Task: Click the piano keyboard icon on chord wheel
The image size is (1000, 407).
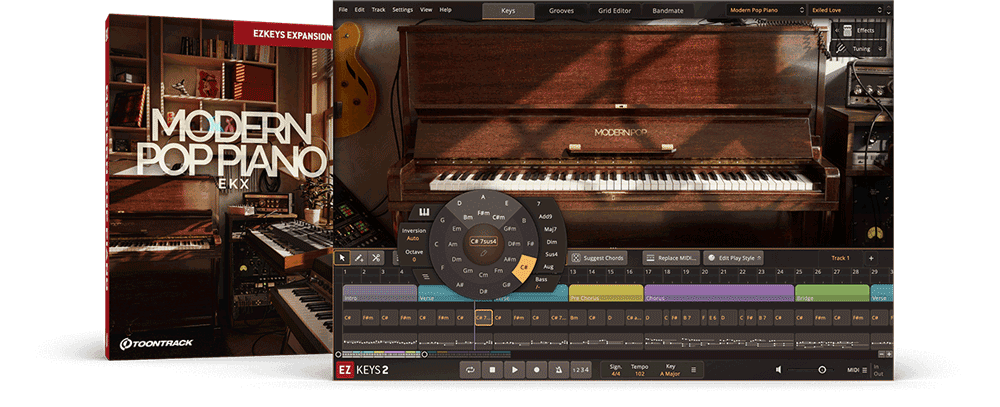Action: point(422,212)
